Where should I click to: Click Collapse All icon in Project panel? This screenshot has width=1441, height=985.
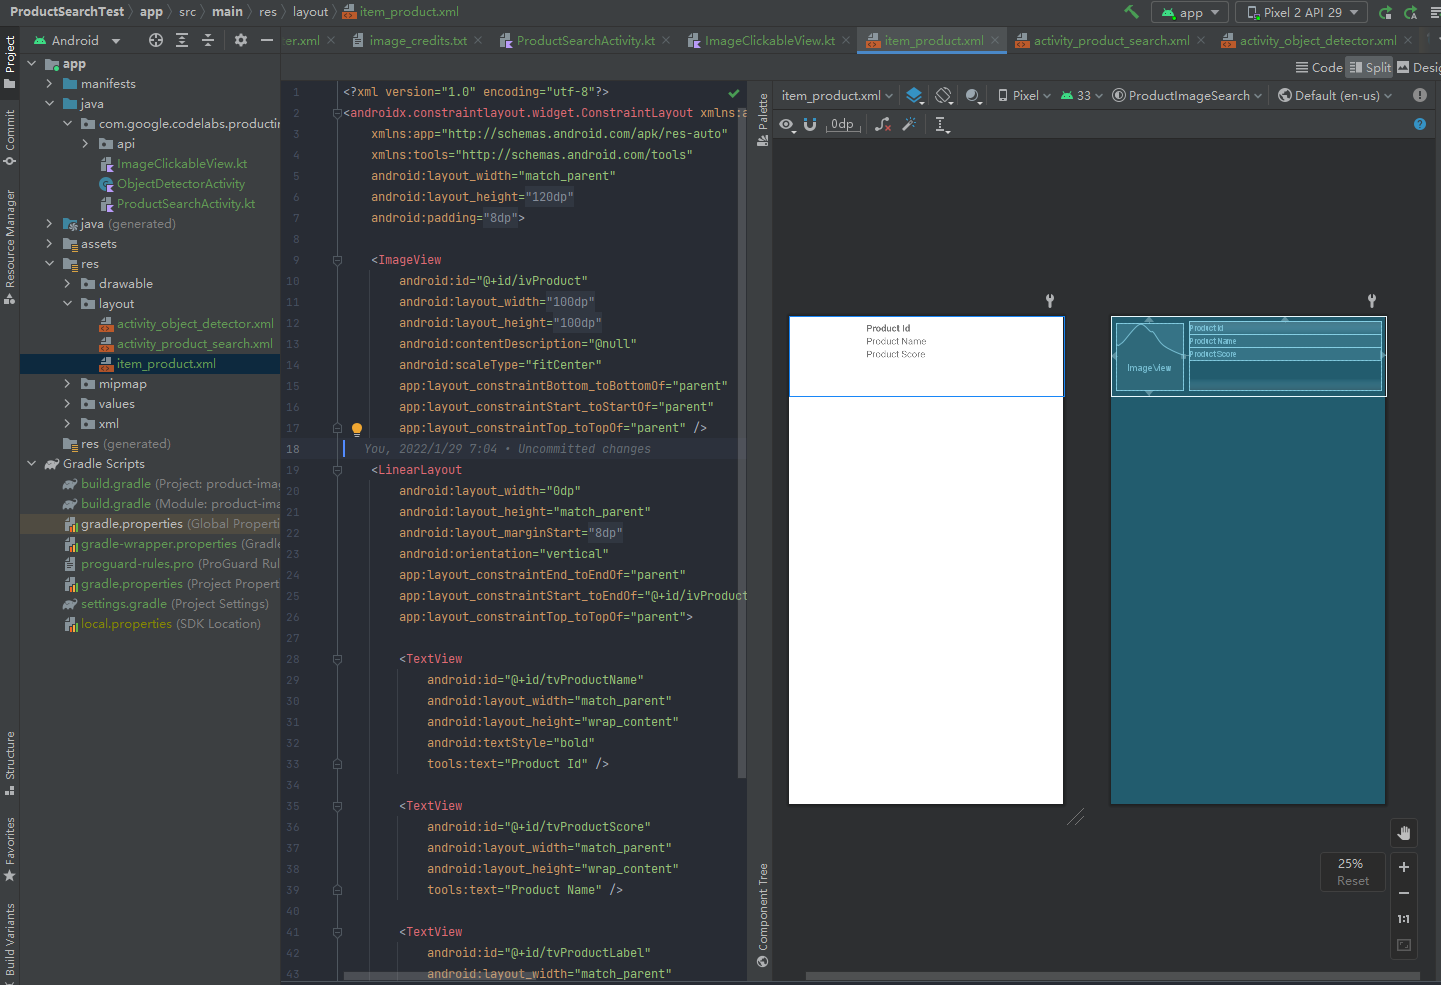click(208, 40)
